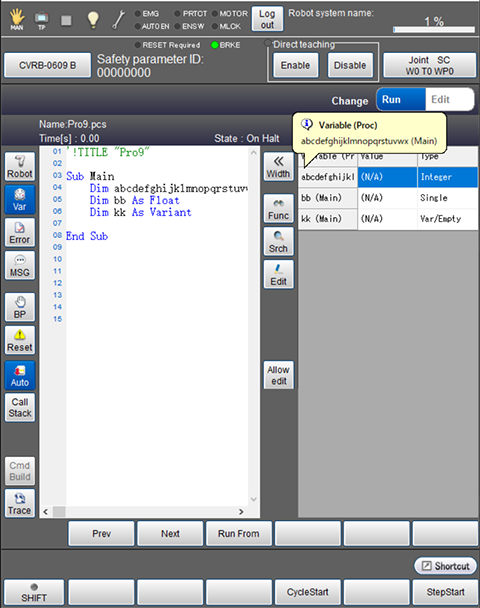Click the light bulb icon
Viewport: 480px width, 608px height.
(x=93, y=20)
